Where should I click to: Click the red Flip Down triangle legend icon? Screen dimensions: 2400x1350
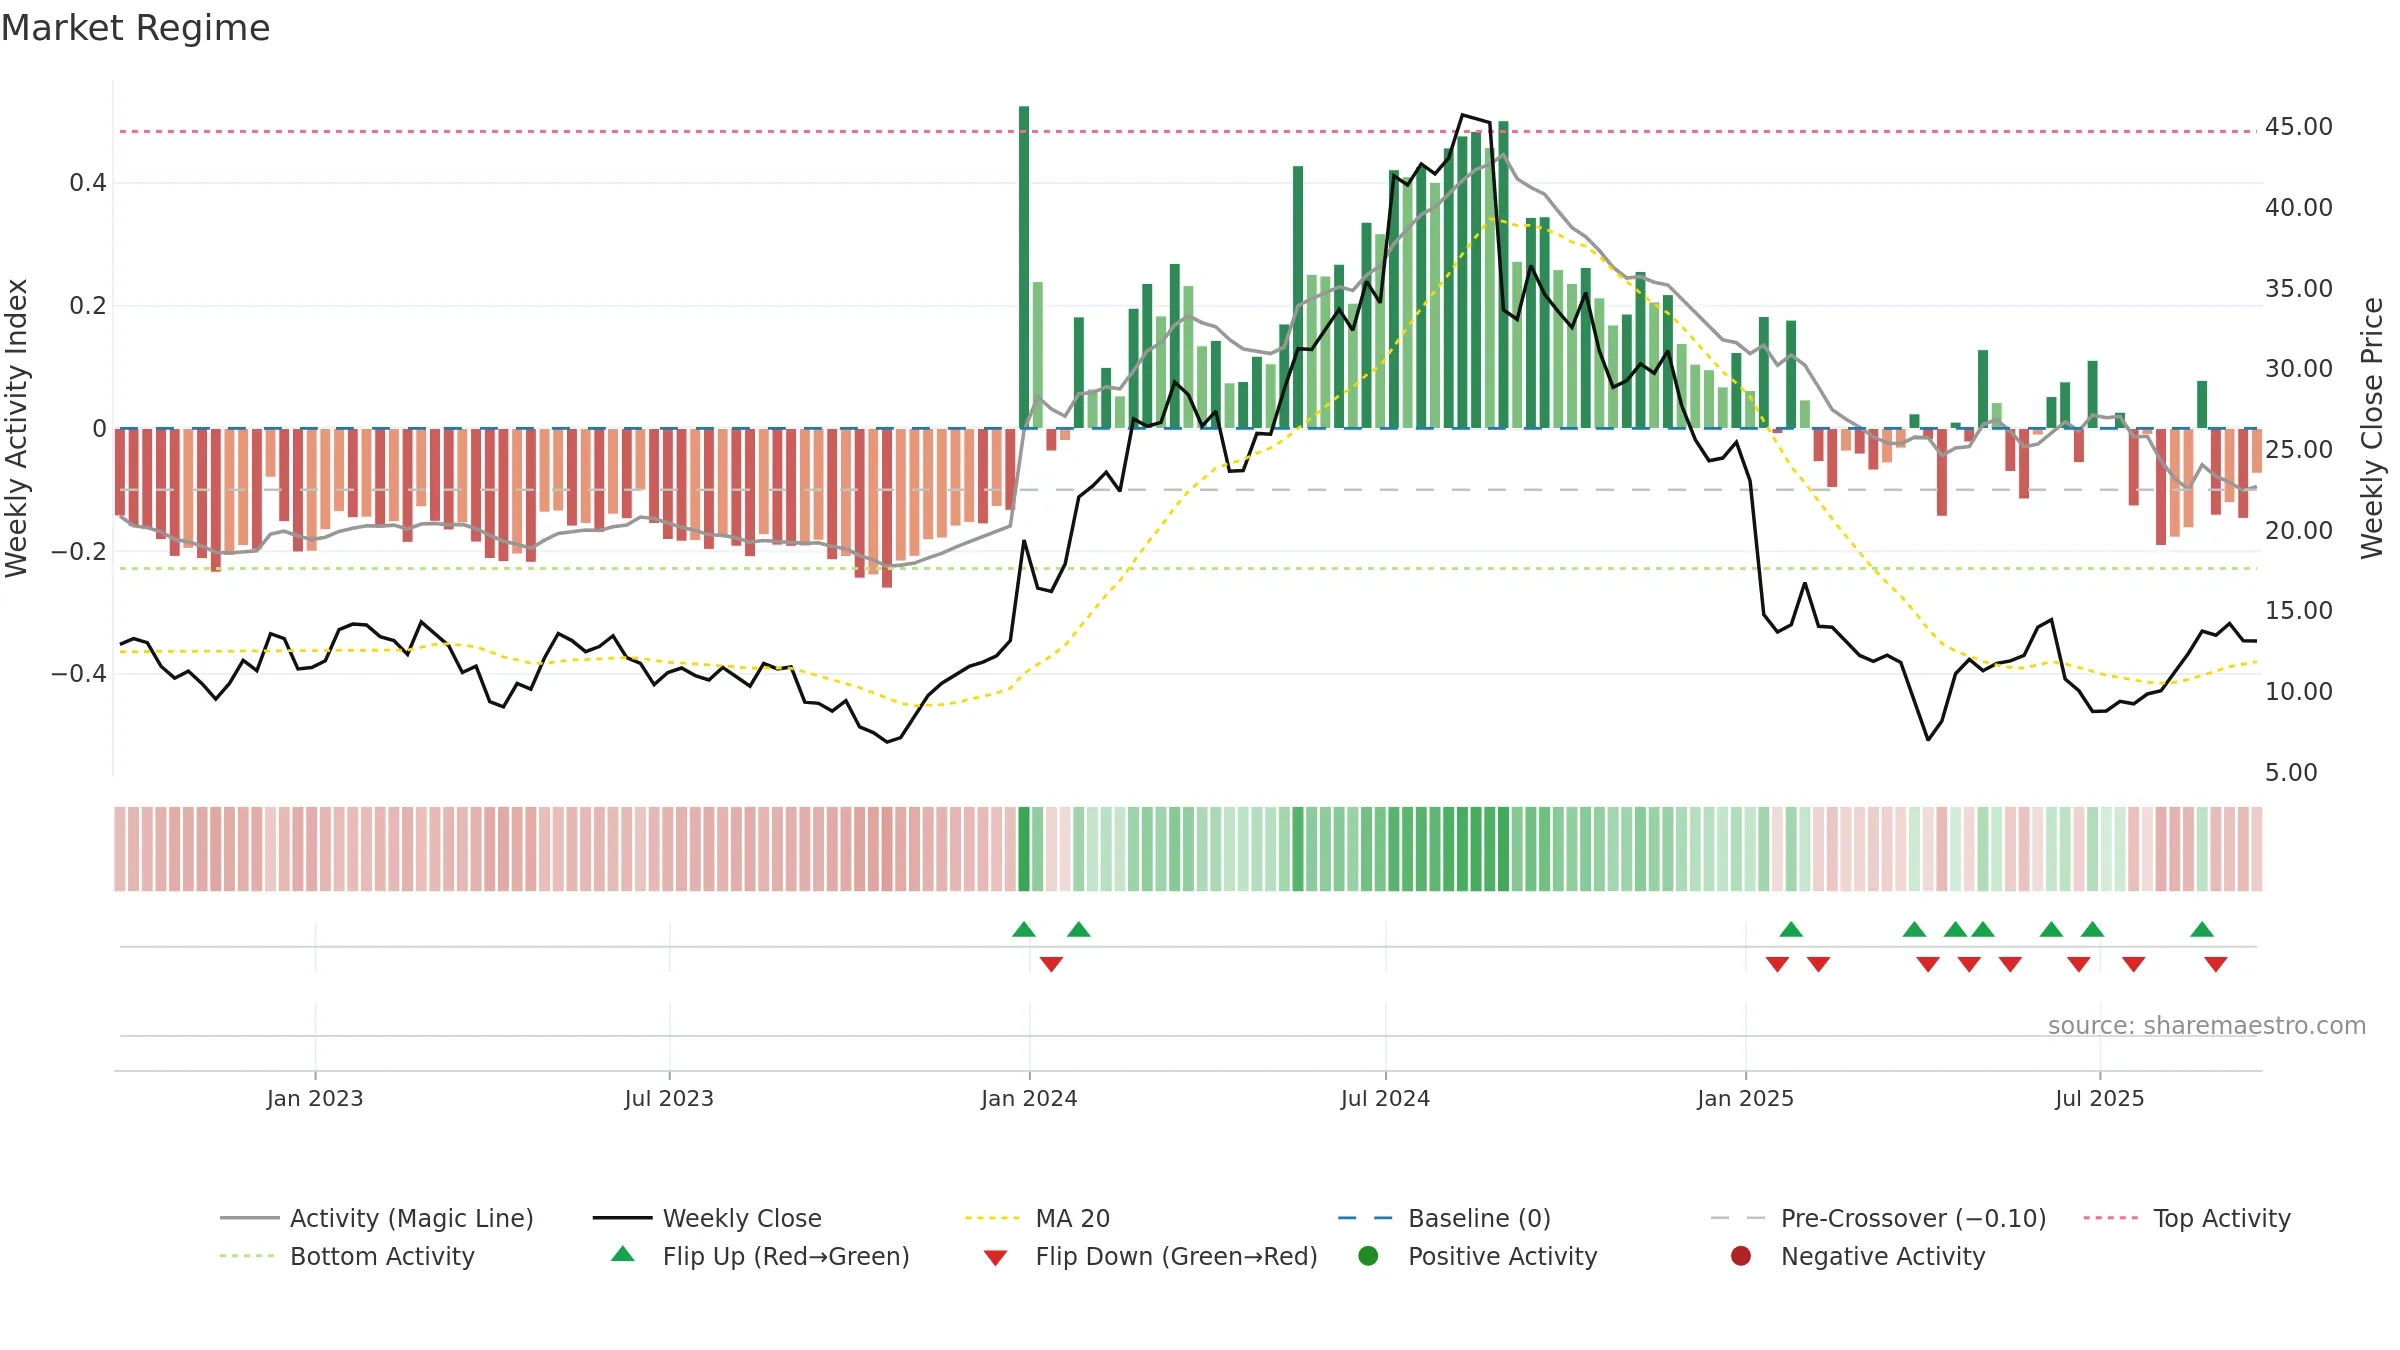coord(995,1258)
